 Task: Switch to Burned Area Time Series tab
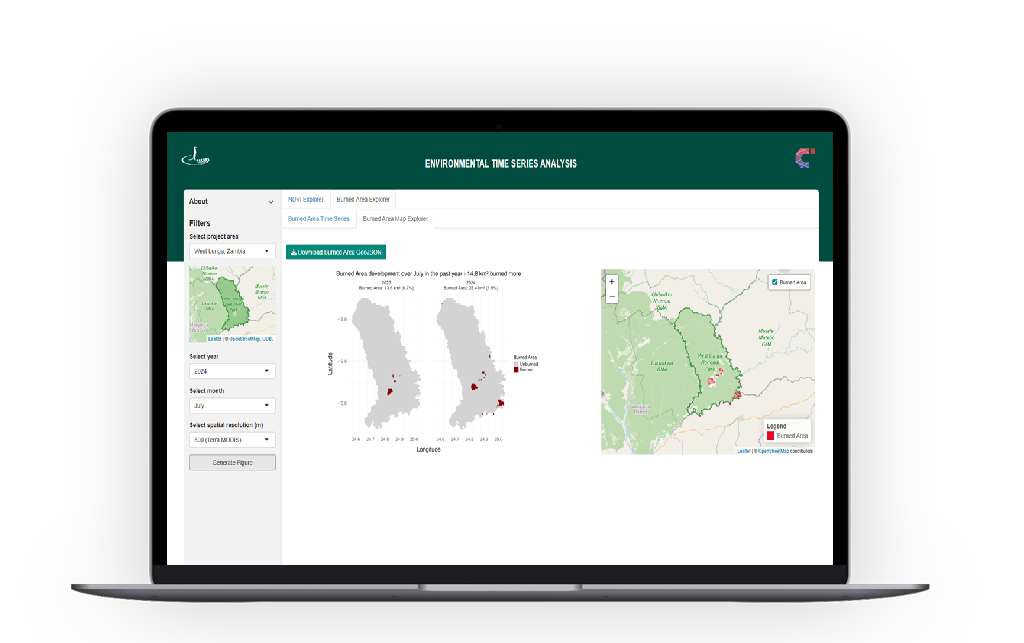pyautogui.click(x=319, y=219)
